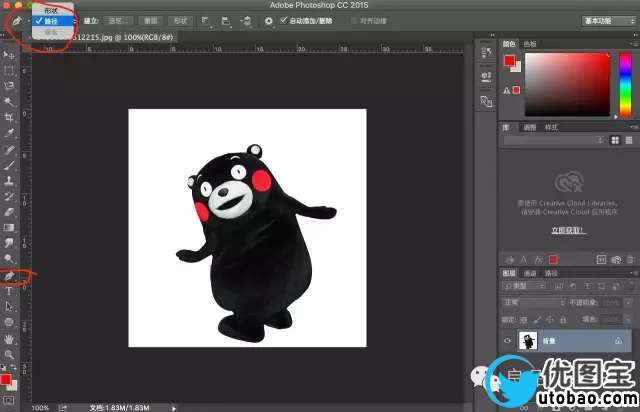Select the Move tool
This screenshot has width=640, height=412.
tap(9, 55)
